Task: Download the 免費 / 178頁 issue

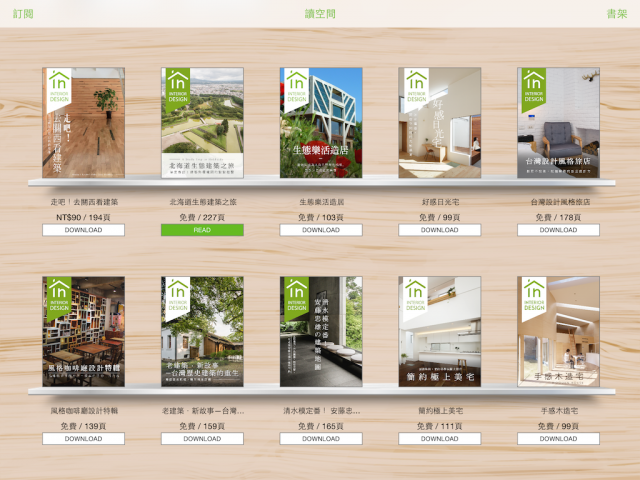Action: (558, 230)
